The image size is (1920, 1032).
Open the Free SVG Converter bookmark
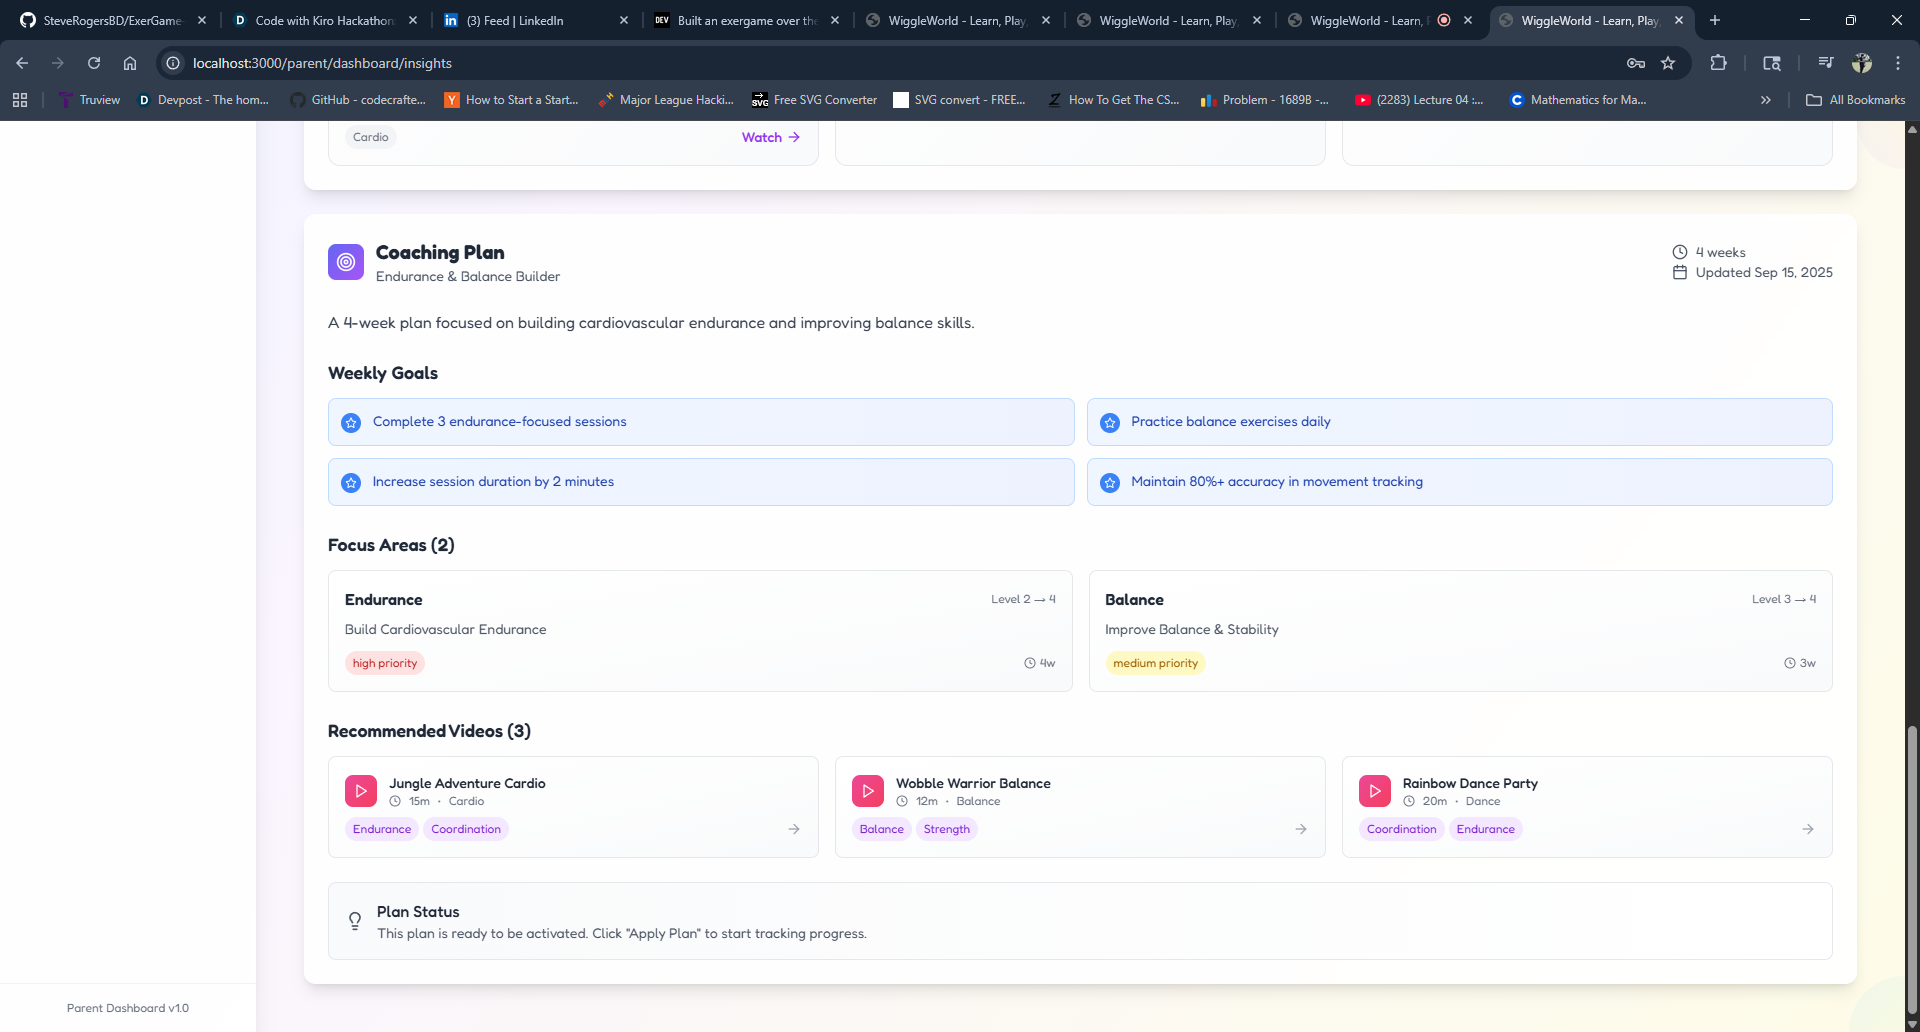click(814, 100)
